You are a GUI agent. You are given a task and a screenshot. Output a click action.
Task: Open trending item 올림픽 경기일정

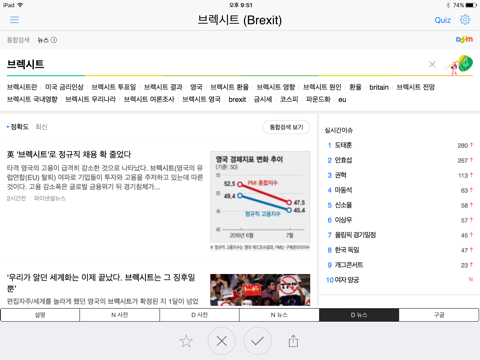tap(355, 235)
